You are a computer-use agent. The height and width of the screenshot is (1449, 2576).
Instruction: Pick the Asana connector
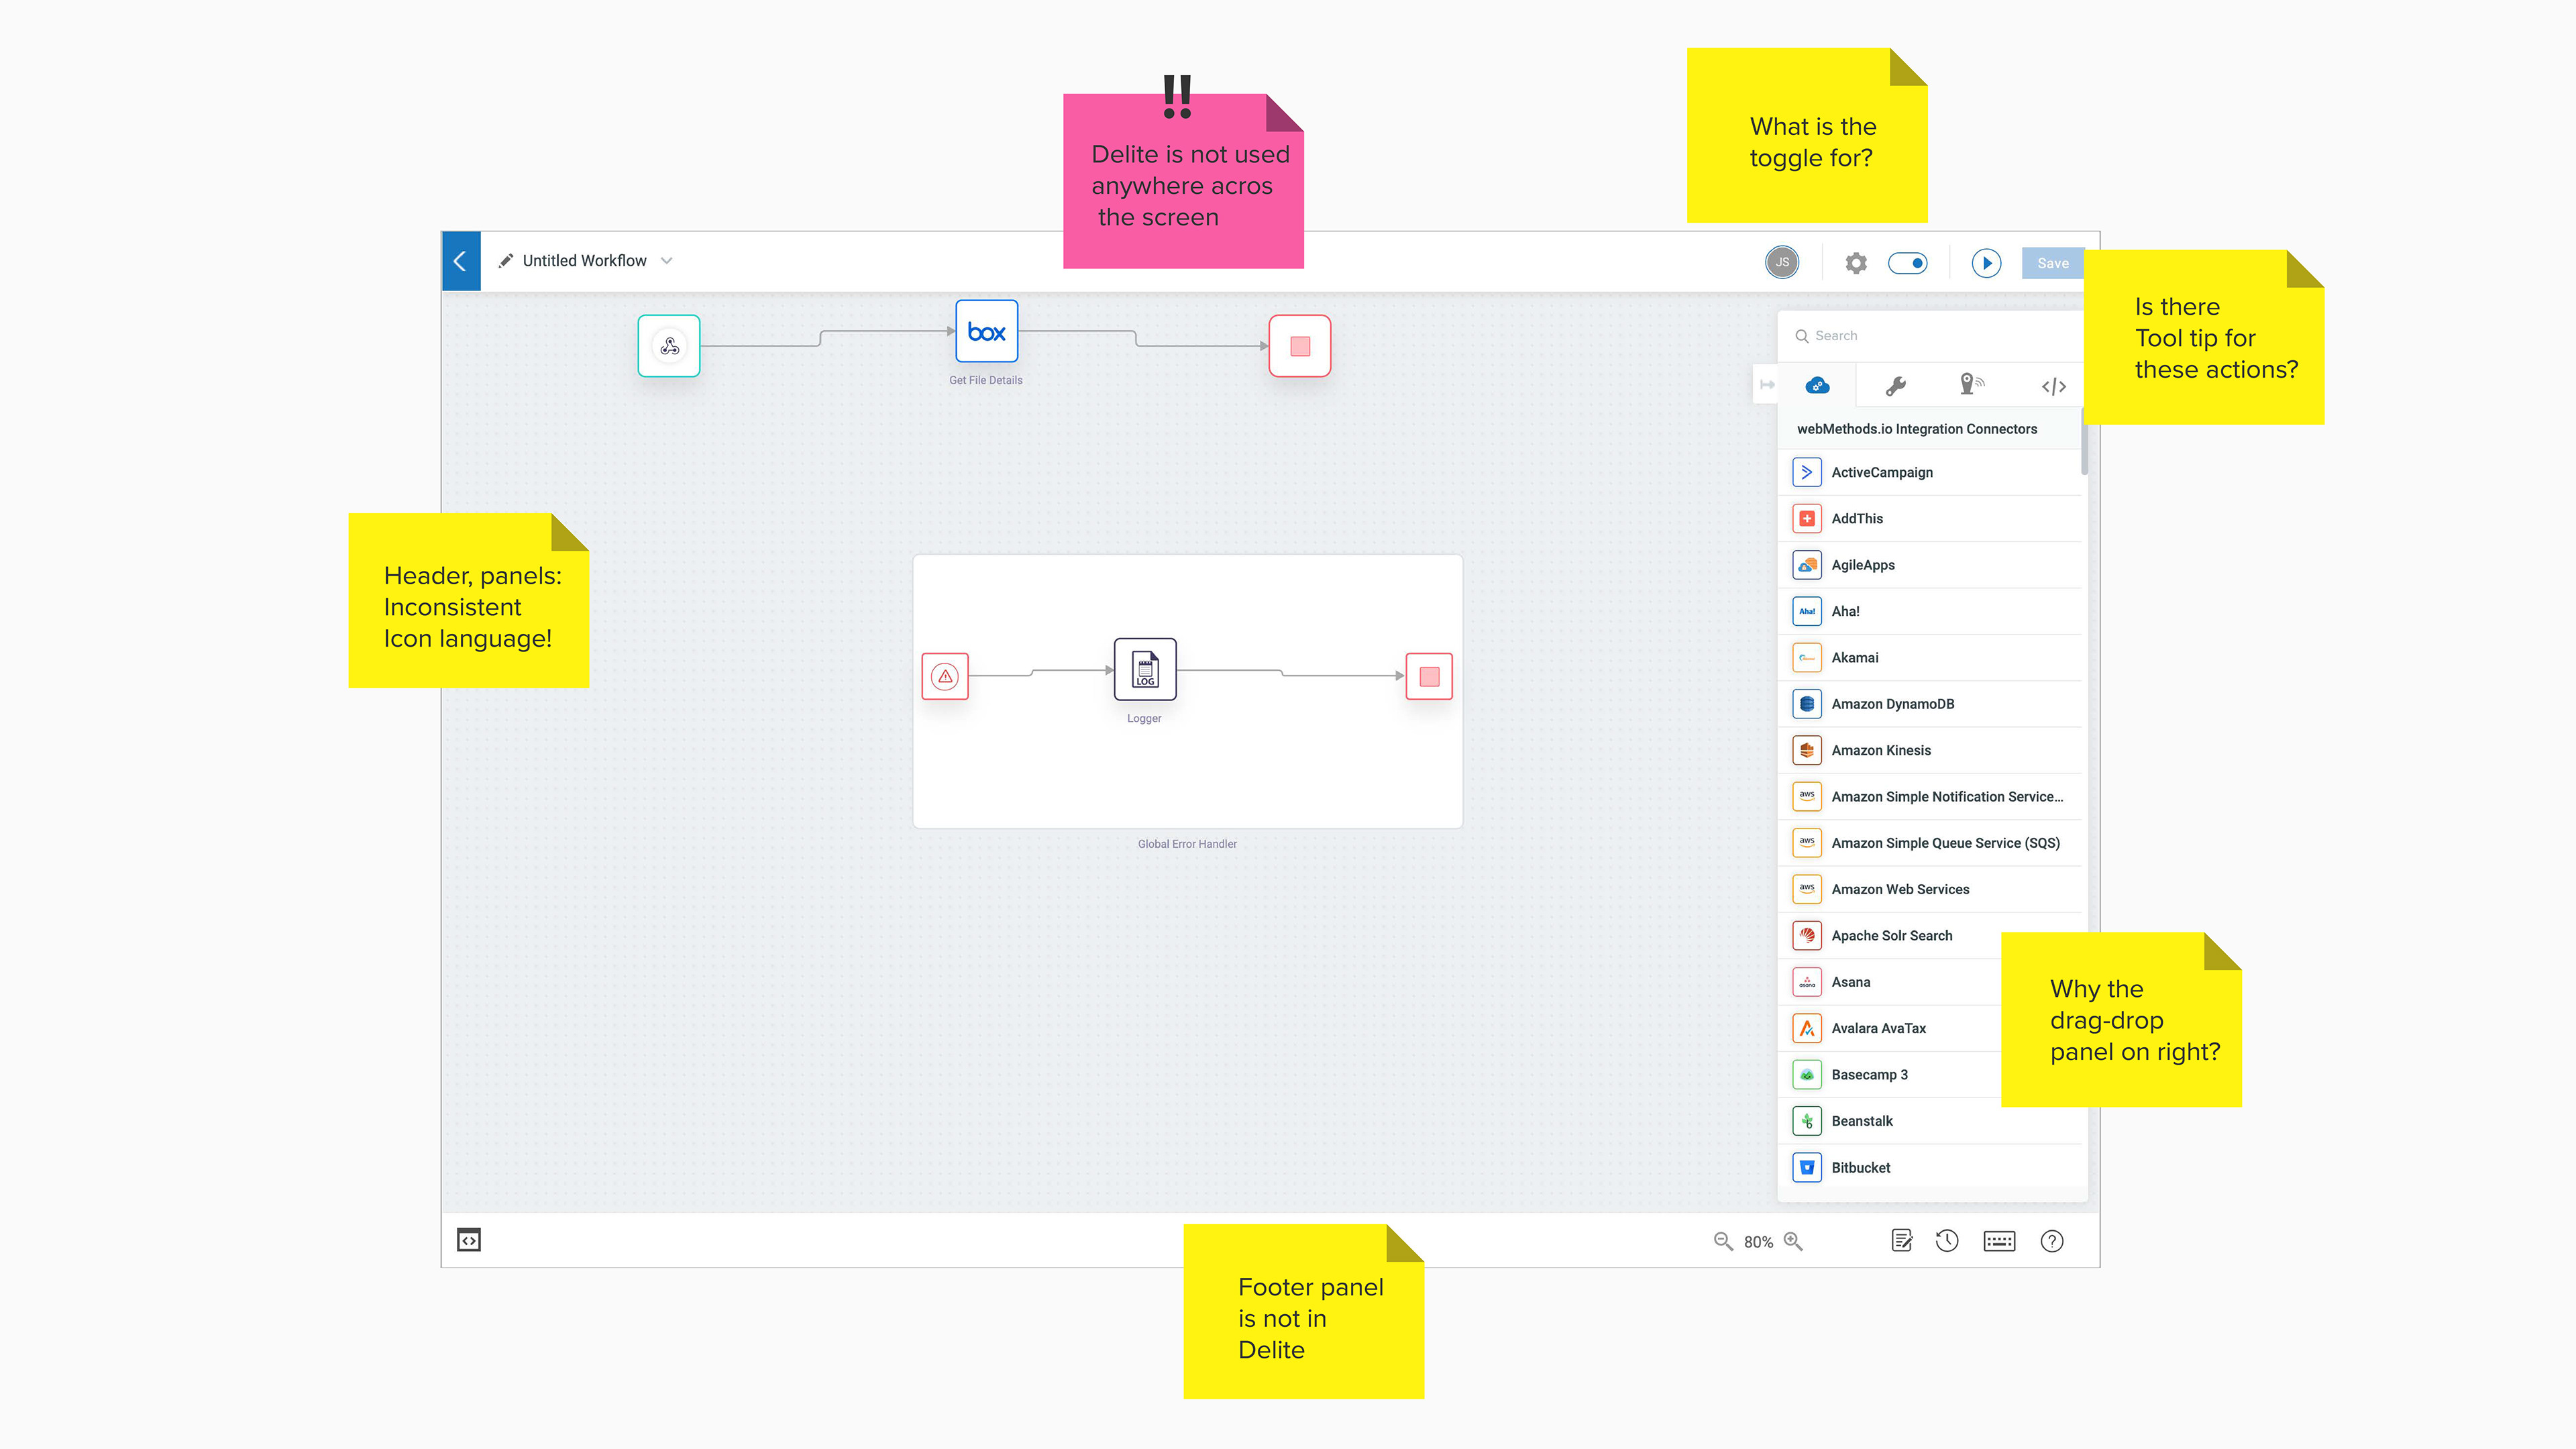[1890, 982]
